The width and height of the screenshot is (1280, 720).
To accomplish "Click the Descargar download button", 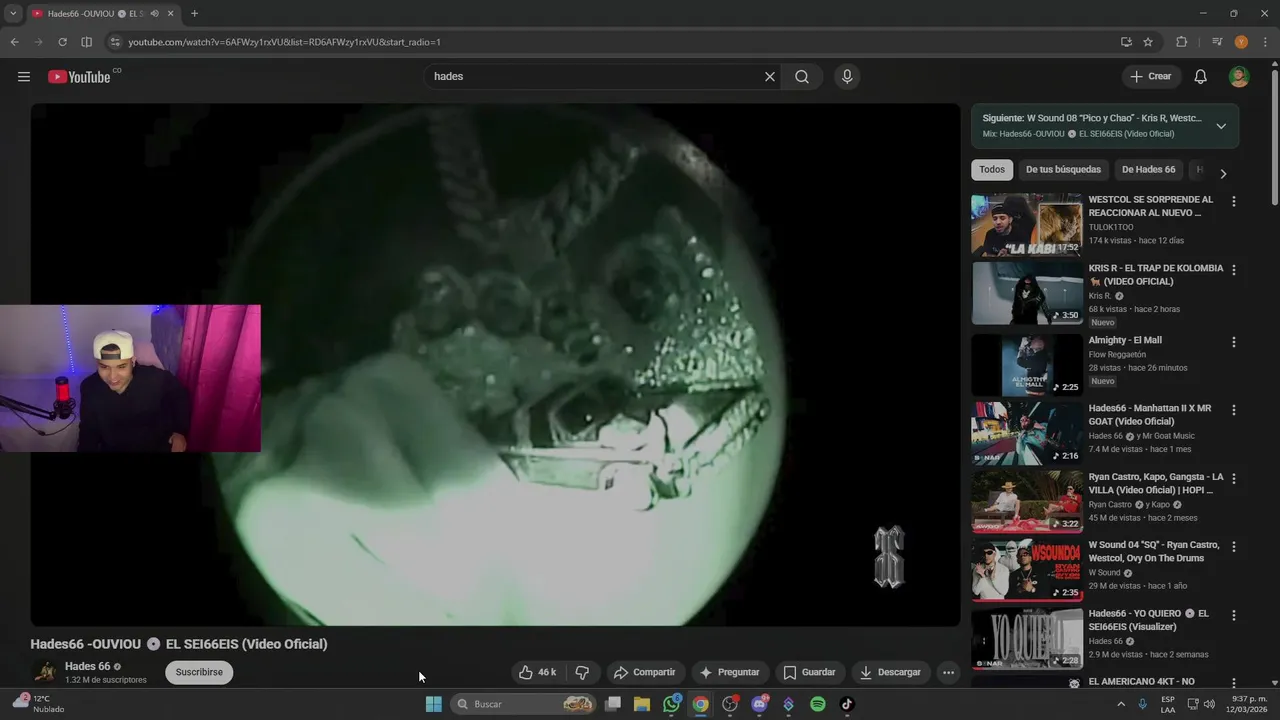I will 890,672.
